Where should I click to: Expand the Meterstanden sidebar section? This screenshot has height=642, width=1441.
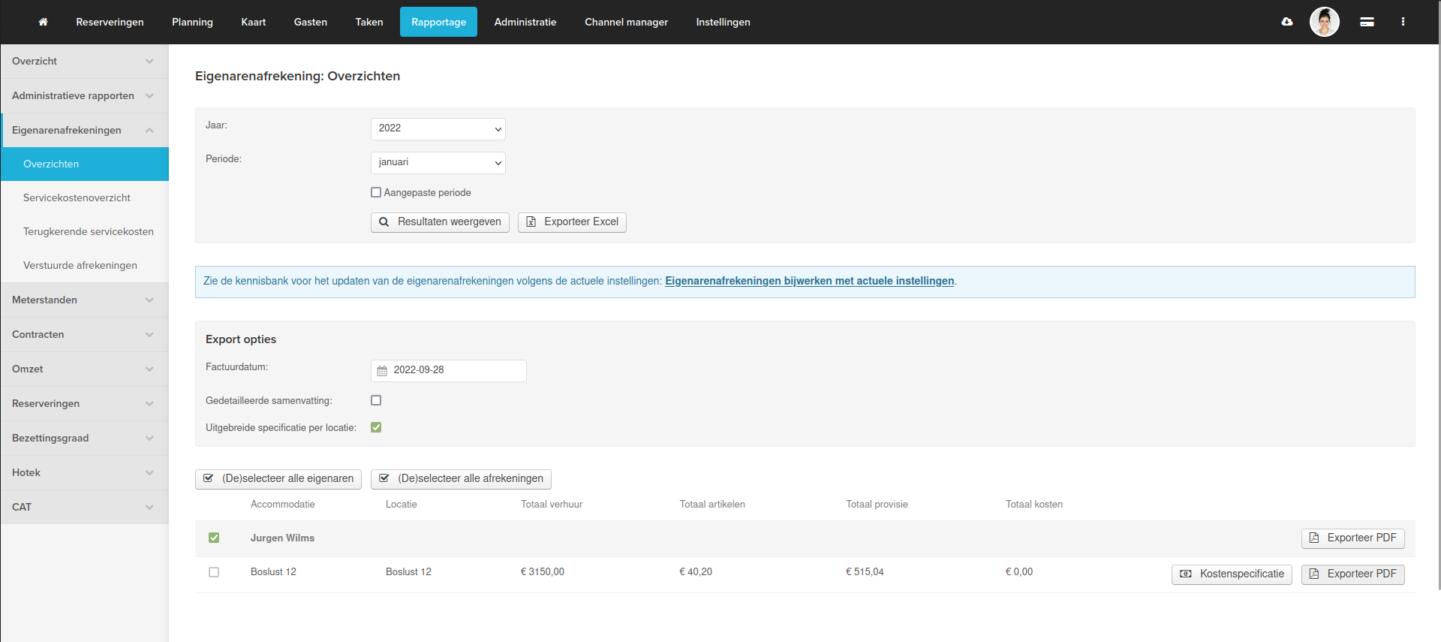(x=84, y=300)
